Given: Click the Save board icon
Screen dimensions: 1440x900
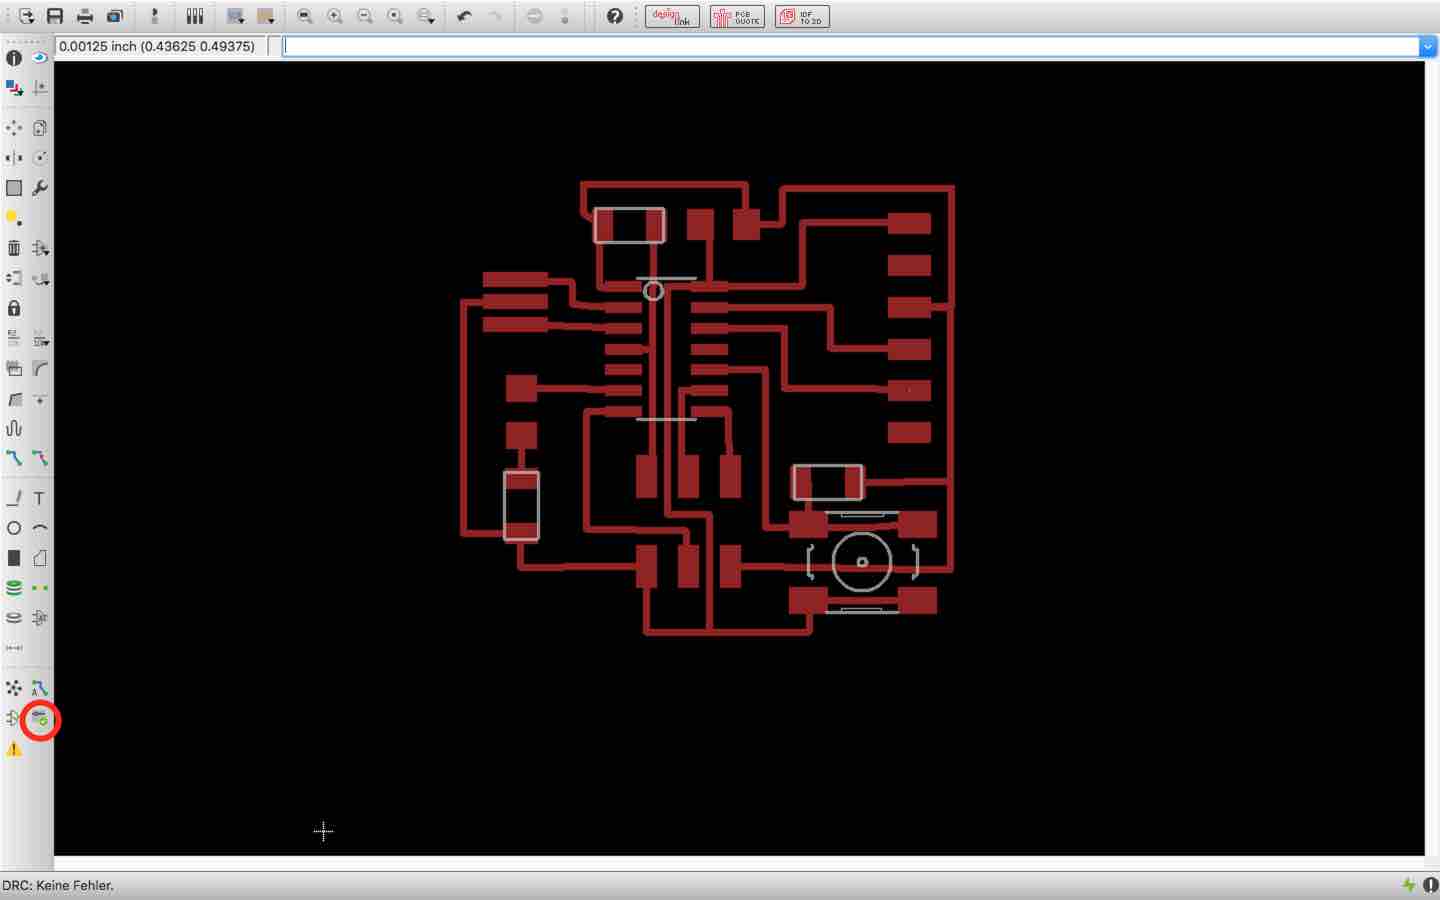Looking at the screenshot, I should [55, 16].
